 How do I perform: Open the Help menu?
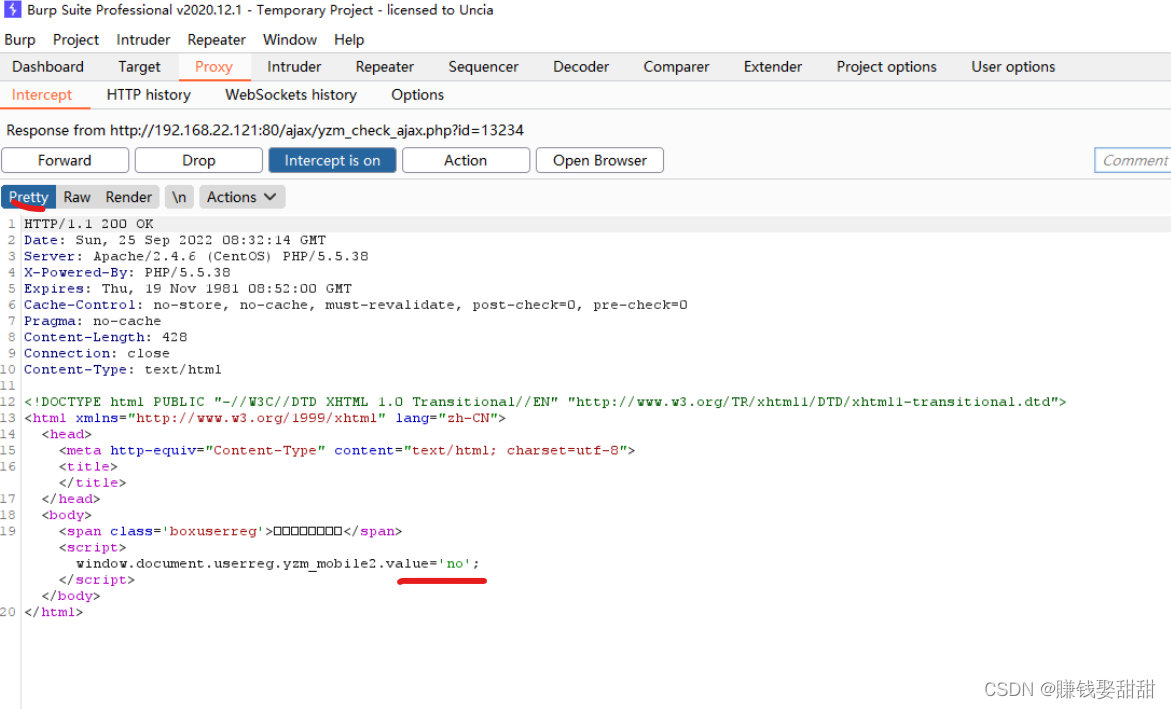pyautogui.click(x=349, y=40)
